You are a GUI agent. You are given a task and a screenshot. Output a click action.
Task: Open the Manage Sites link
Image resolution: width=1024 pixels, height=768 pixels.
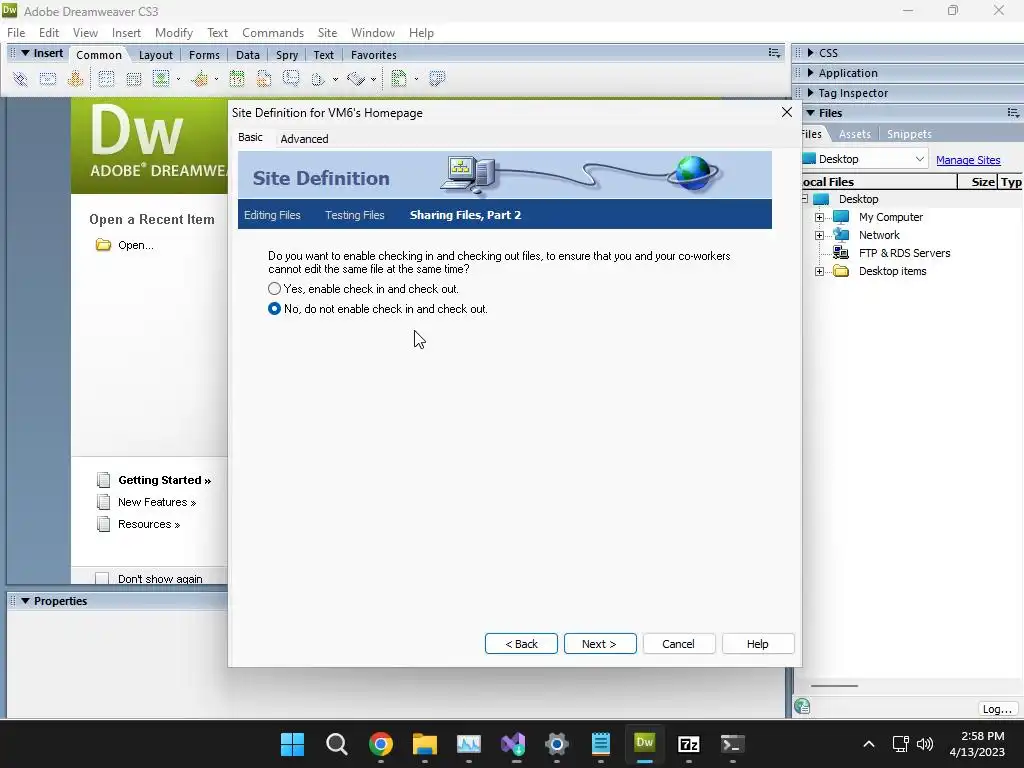968,160
